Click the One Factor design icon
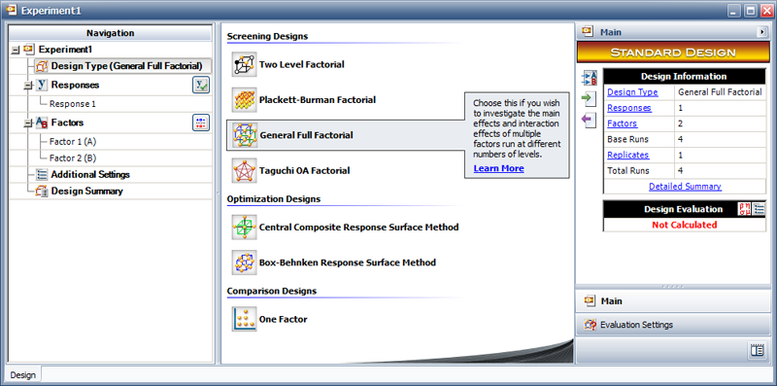The width and height of the screenshot is (777, 386). (x=244, y=319)
